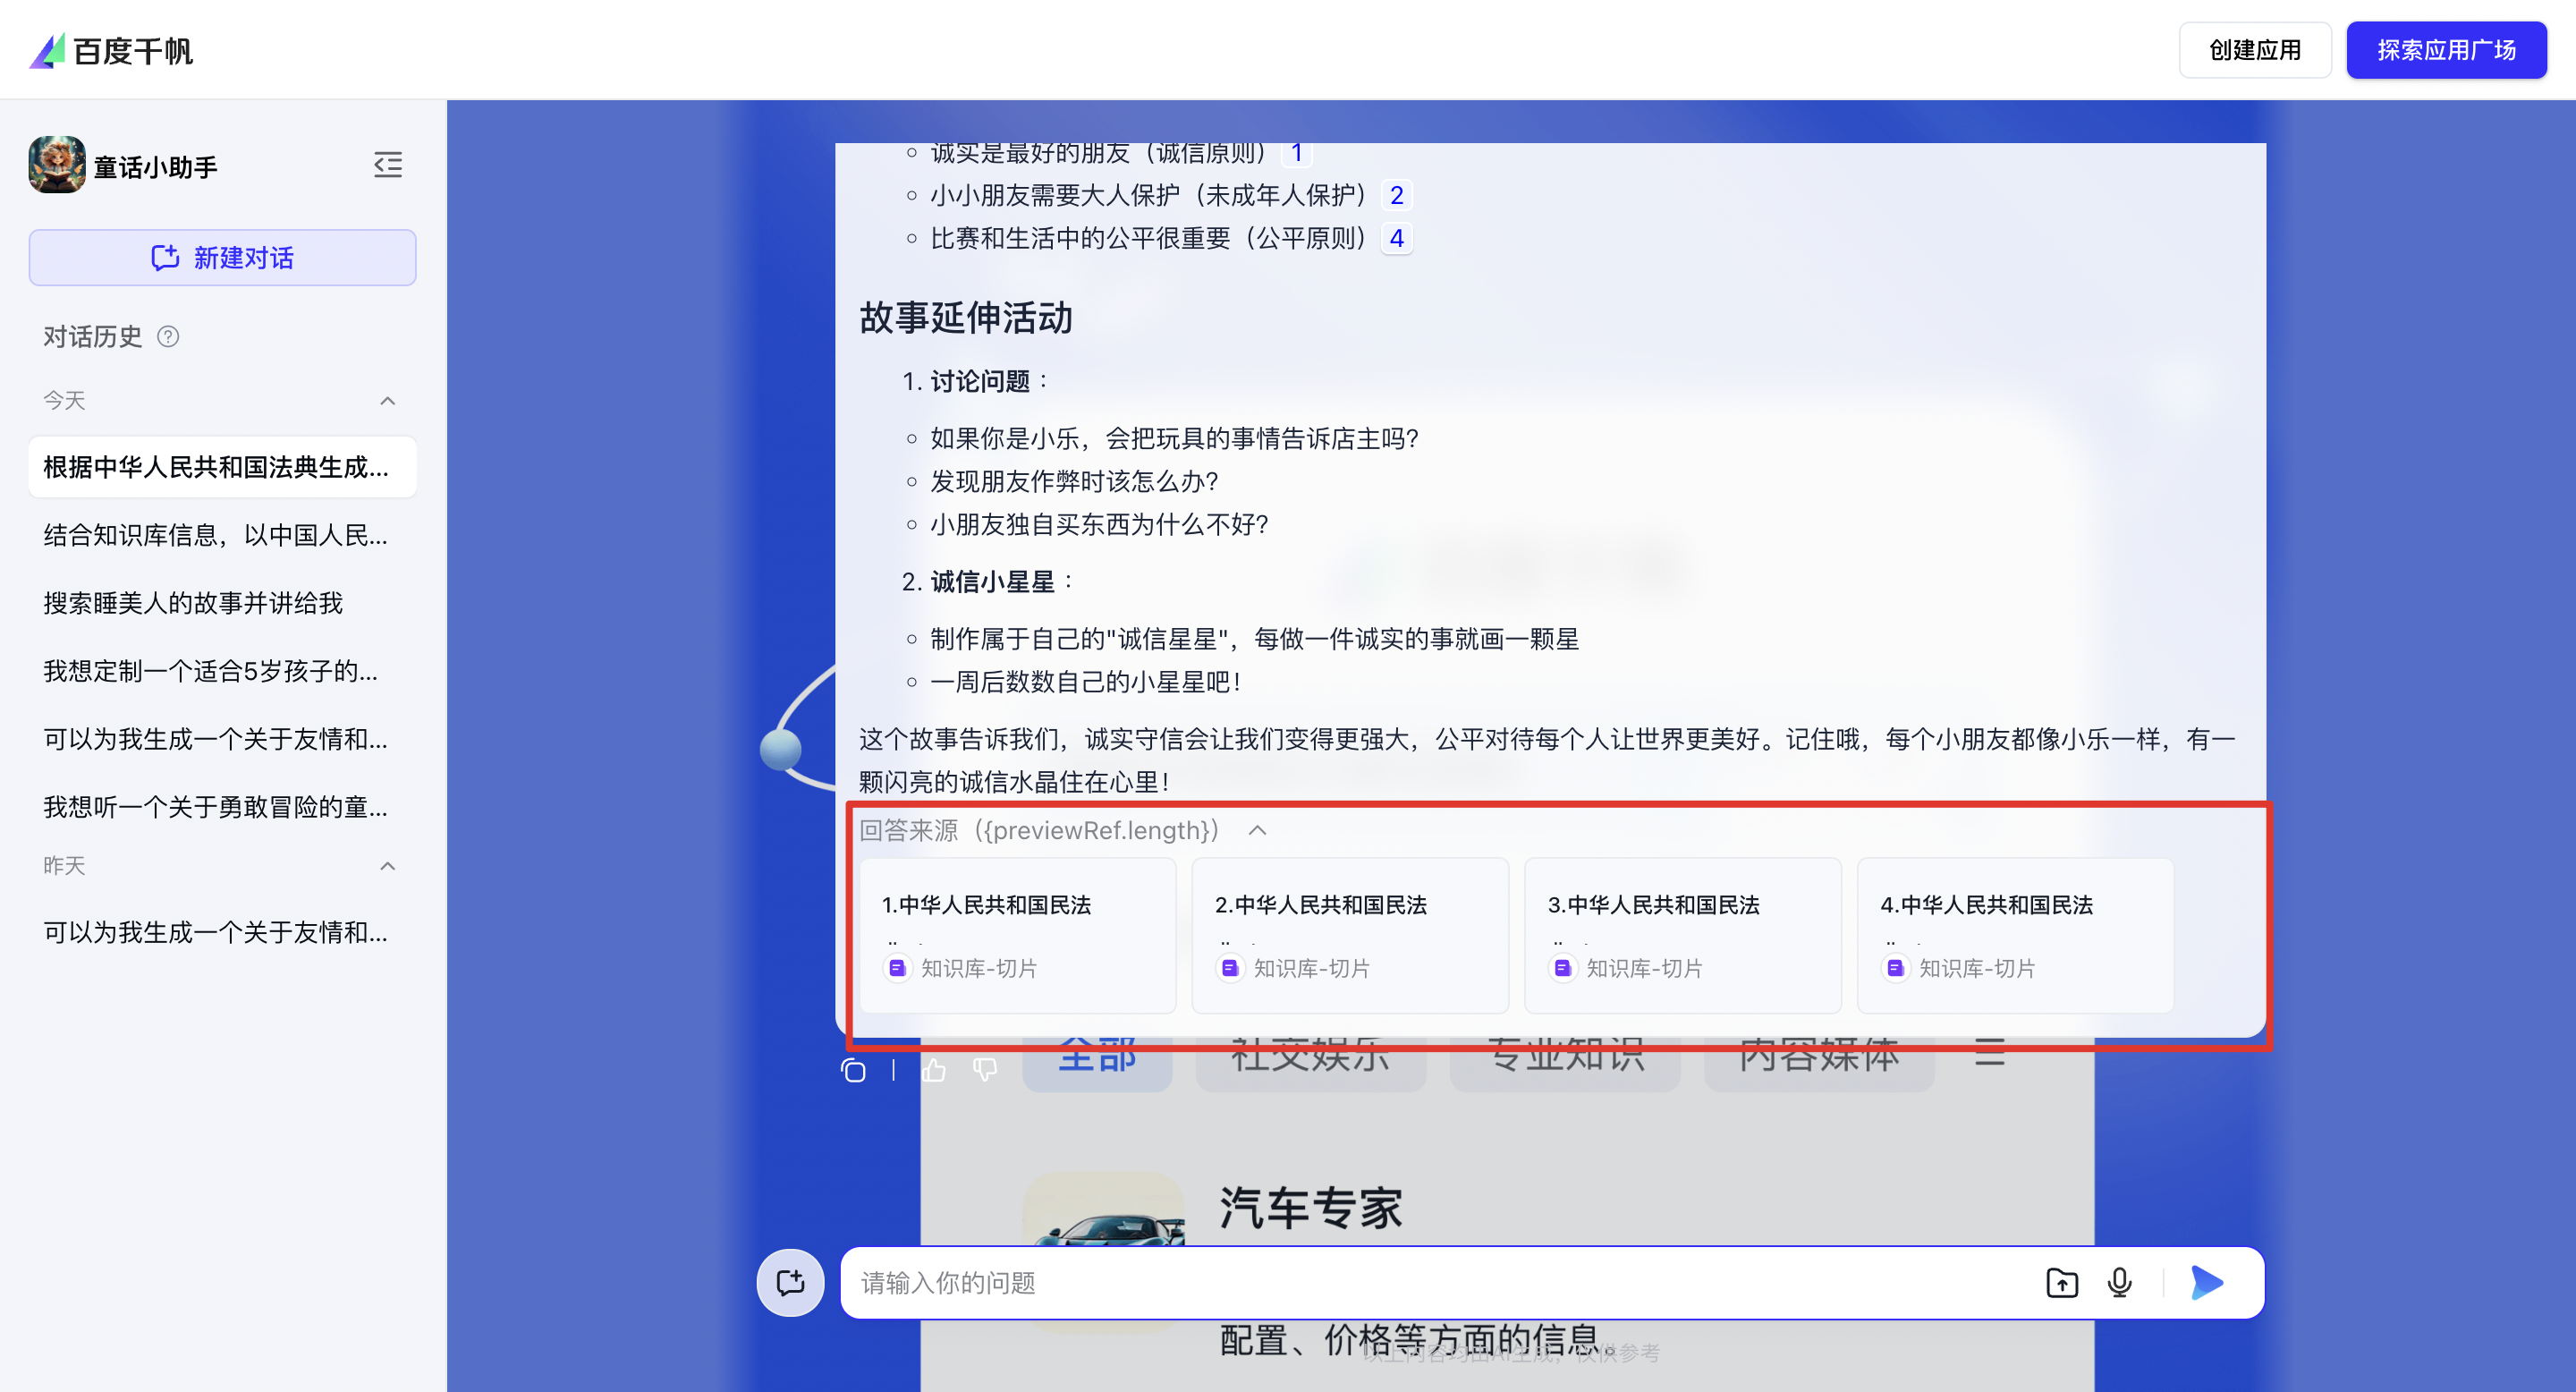
Task: Click the 童话小助手 avatar image
Action: tap(57, 165)
